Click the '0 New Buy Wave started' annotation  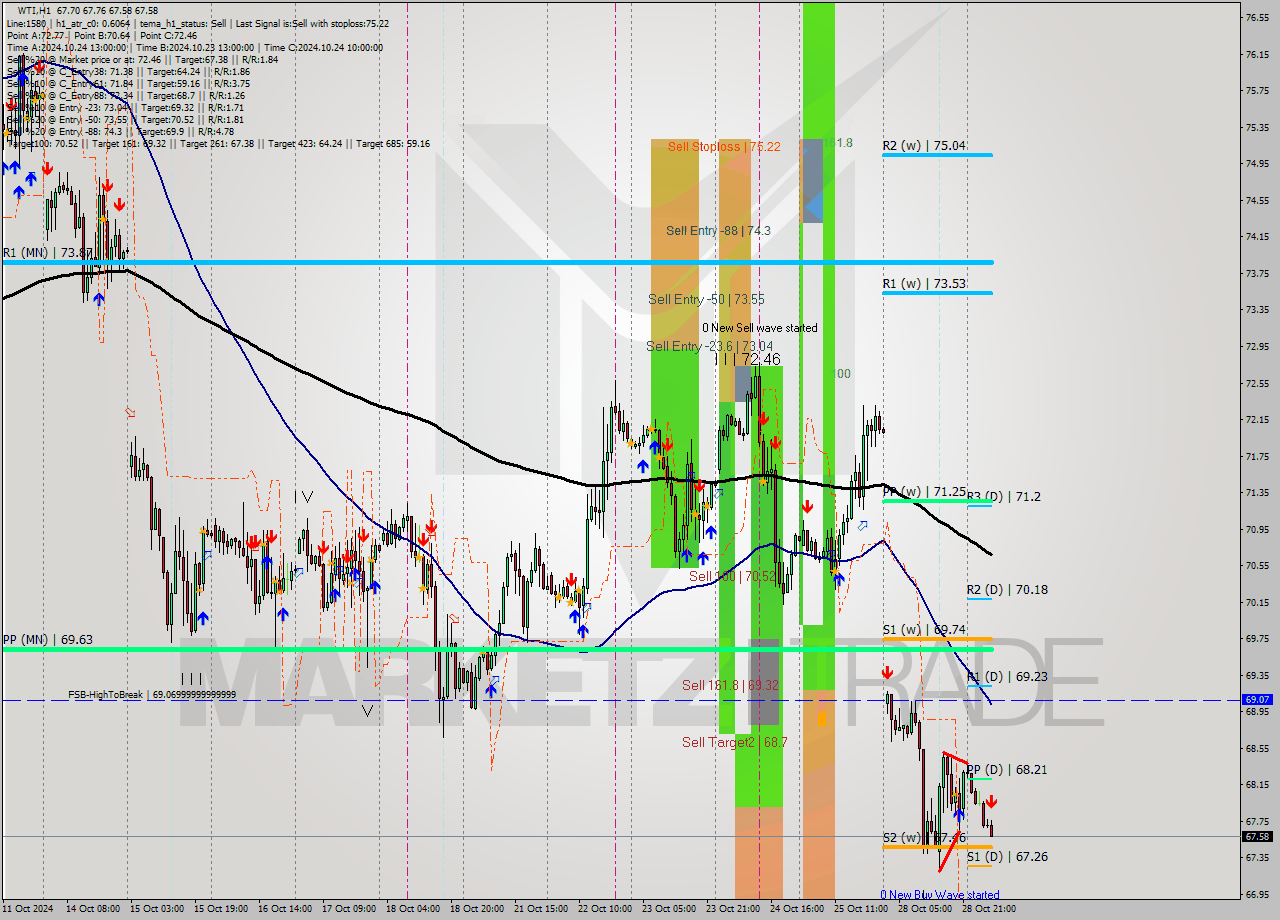point(939,895)
